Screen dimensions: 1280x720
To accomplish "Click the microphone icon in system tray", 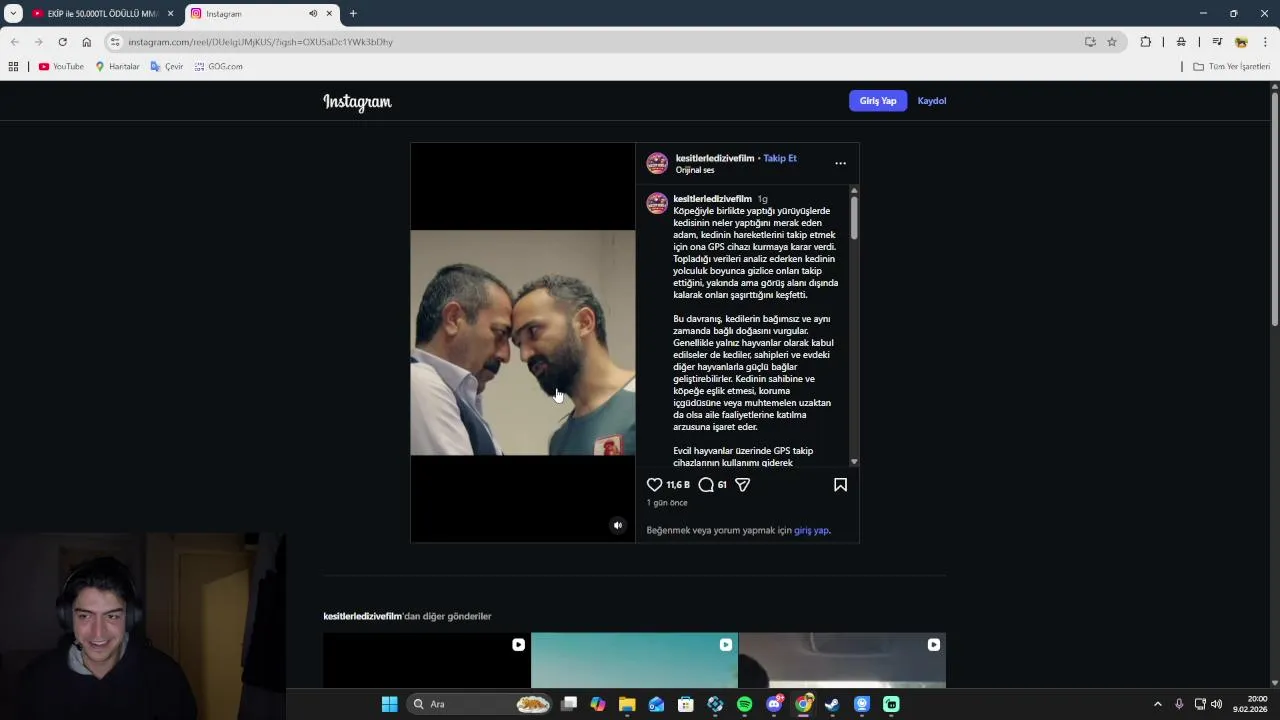I will tap(1179, 704).
